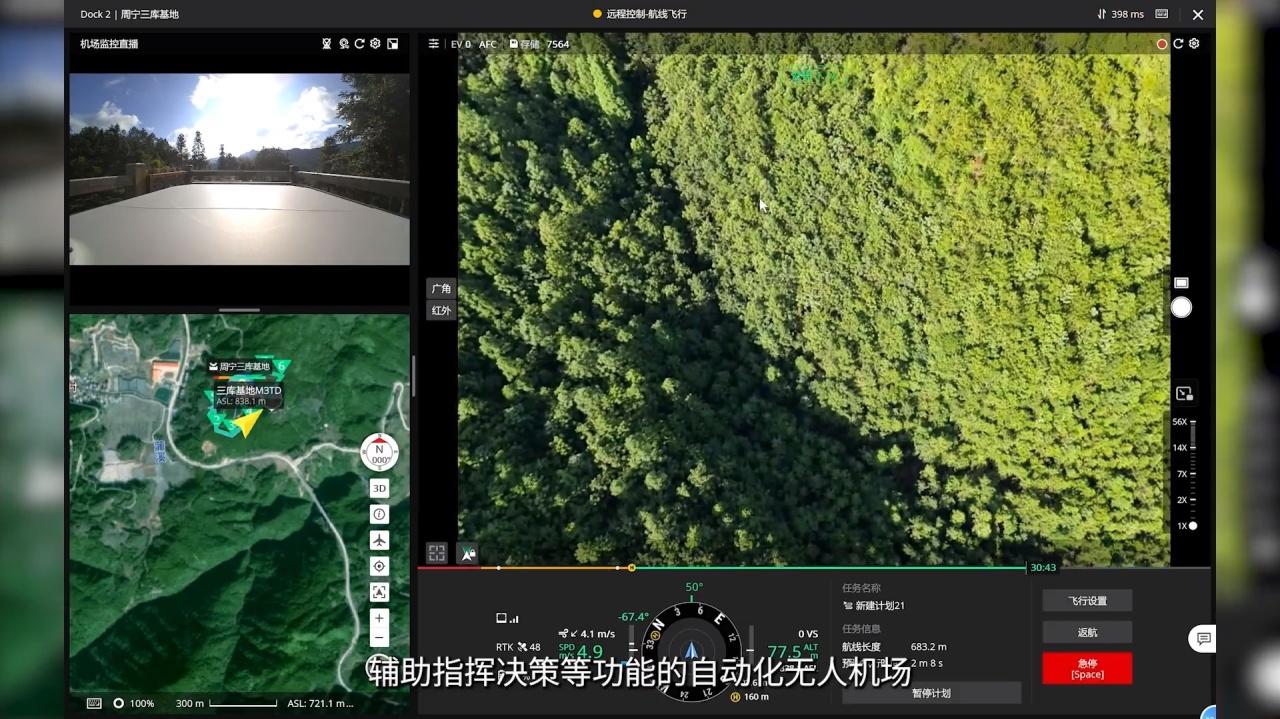Viewport: 1280px width, 719px height.
Task: Open dock live stream settings gear
Action: 375,44
